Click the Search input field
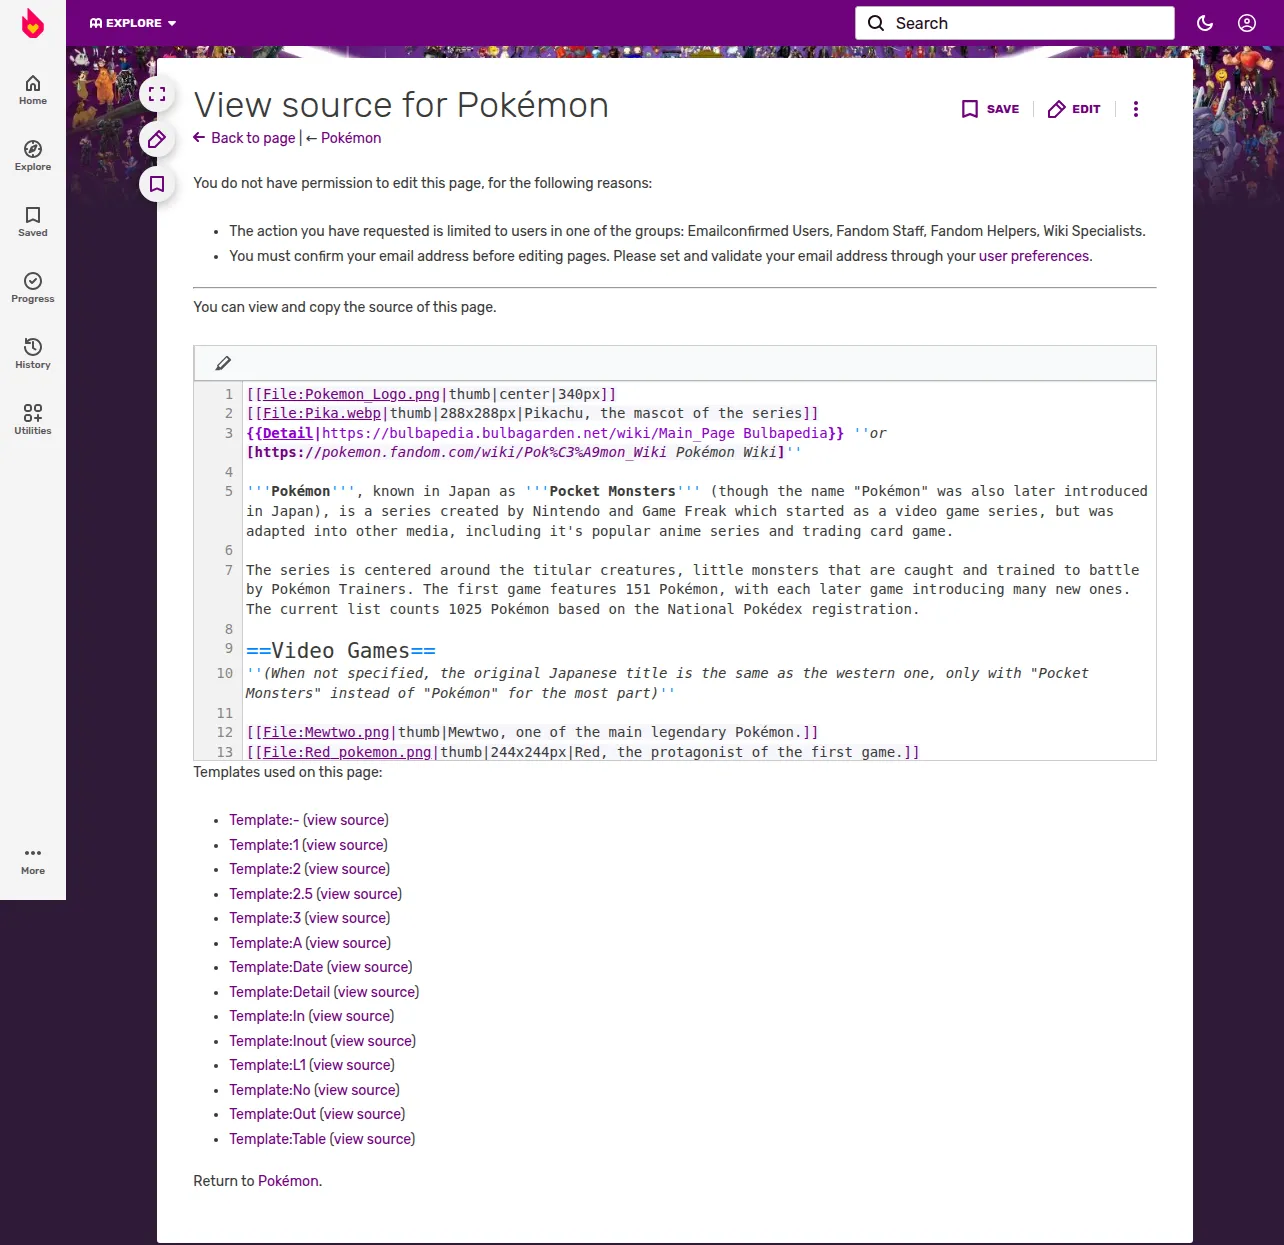Screen dimensions: 1284x1245 coord(1015,23)
